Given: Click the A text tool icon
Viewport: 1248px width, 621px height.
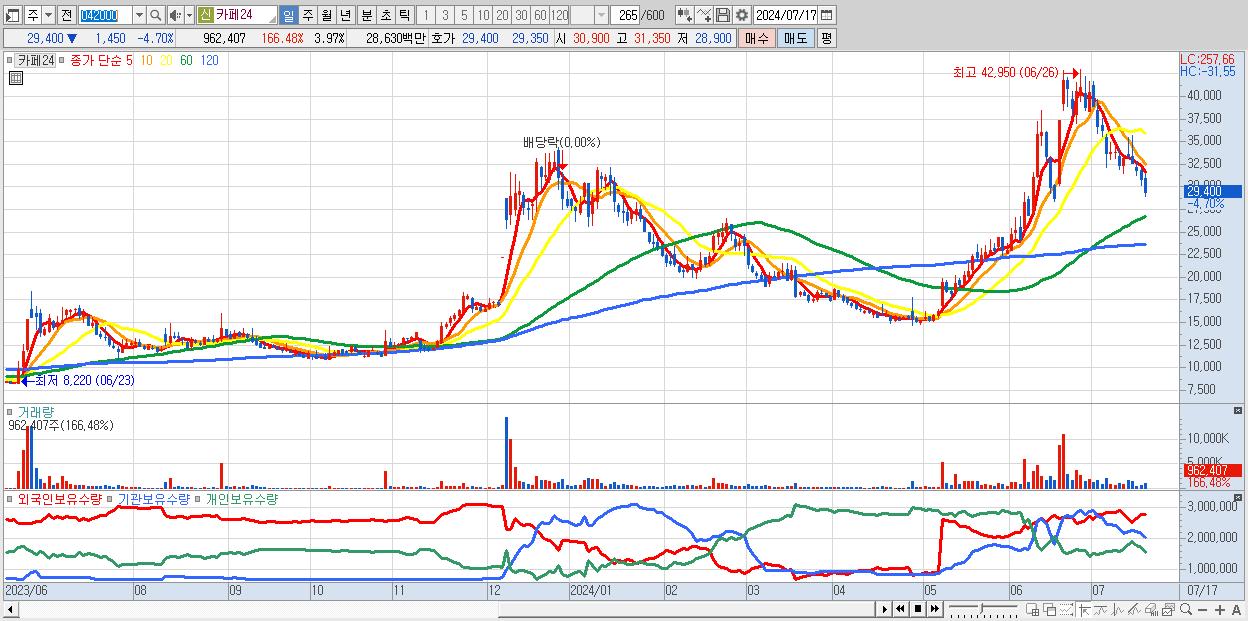Looking at the screenshot, I should 1237,610.
